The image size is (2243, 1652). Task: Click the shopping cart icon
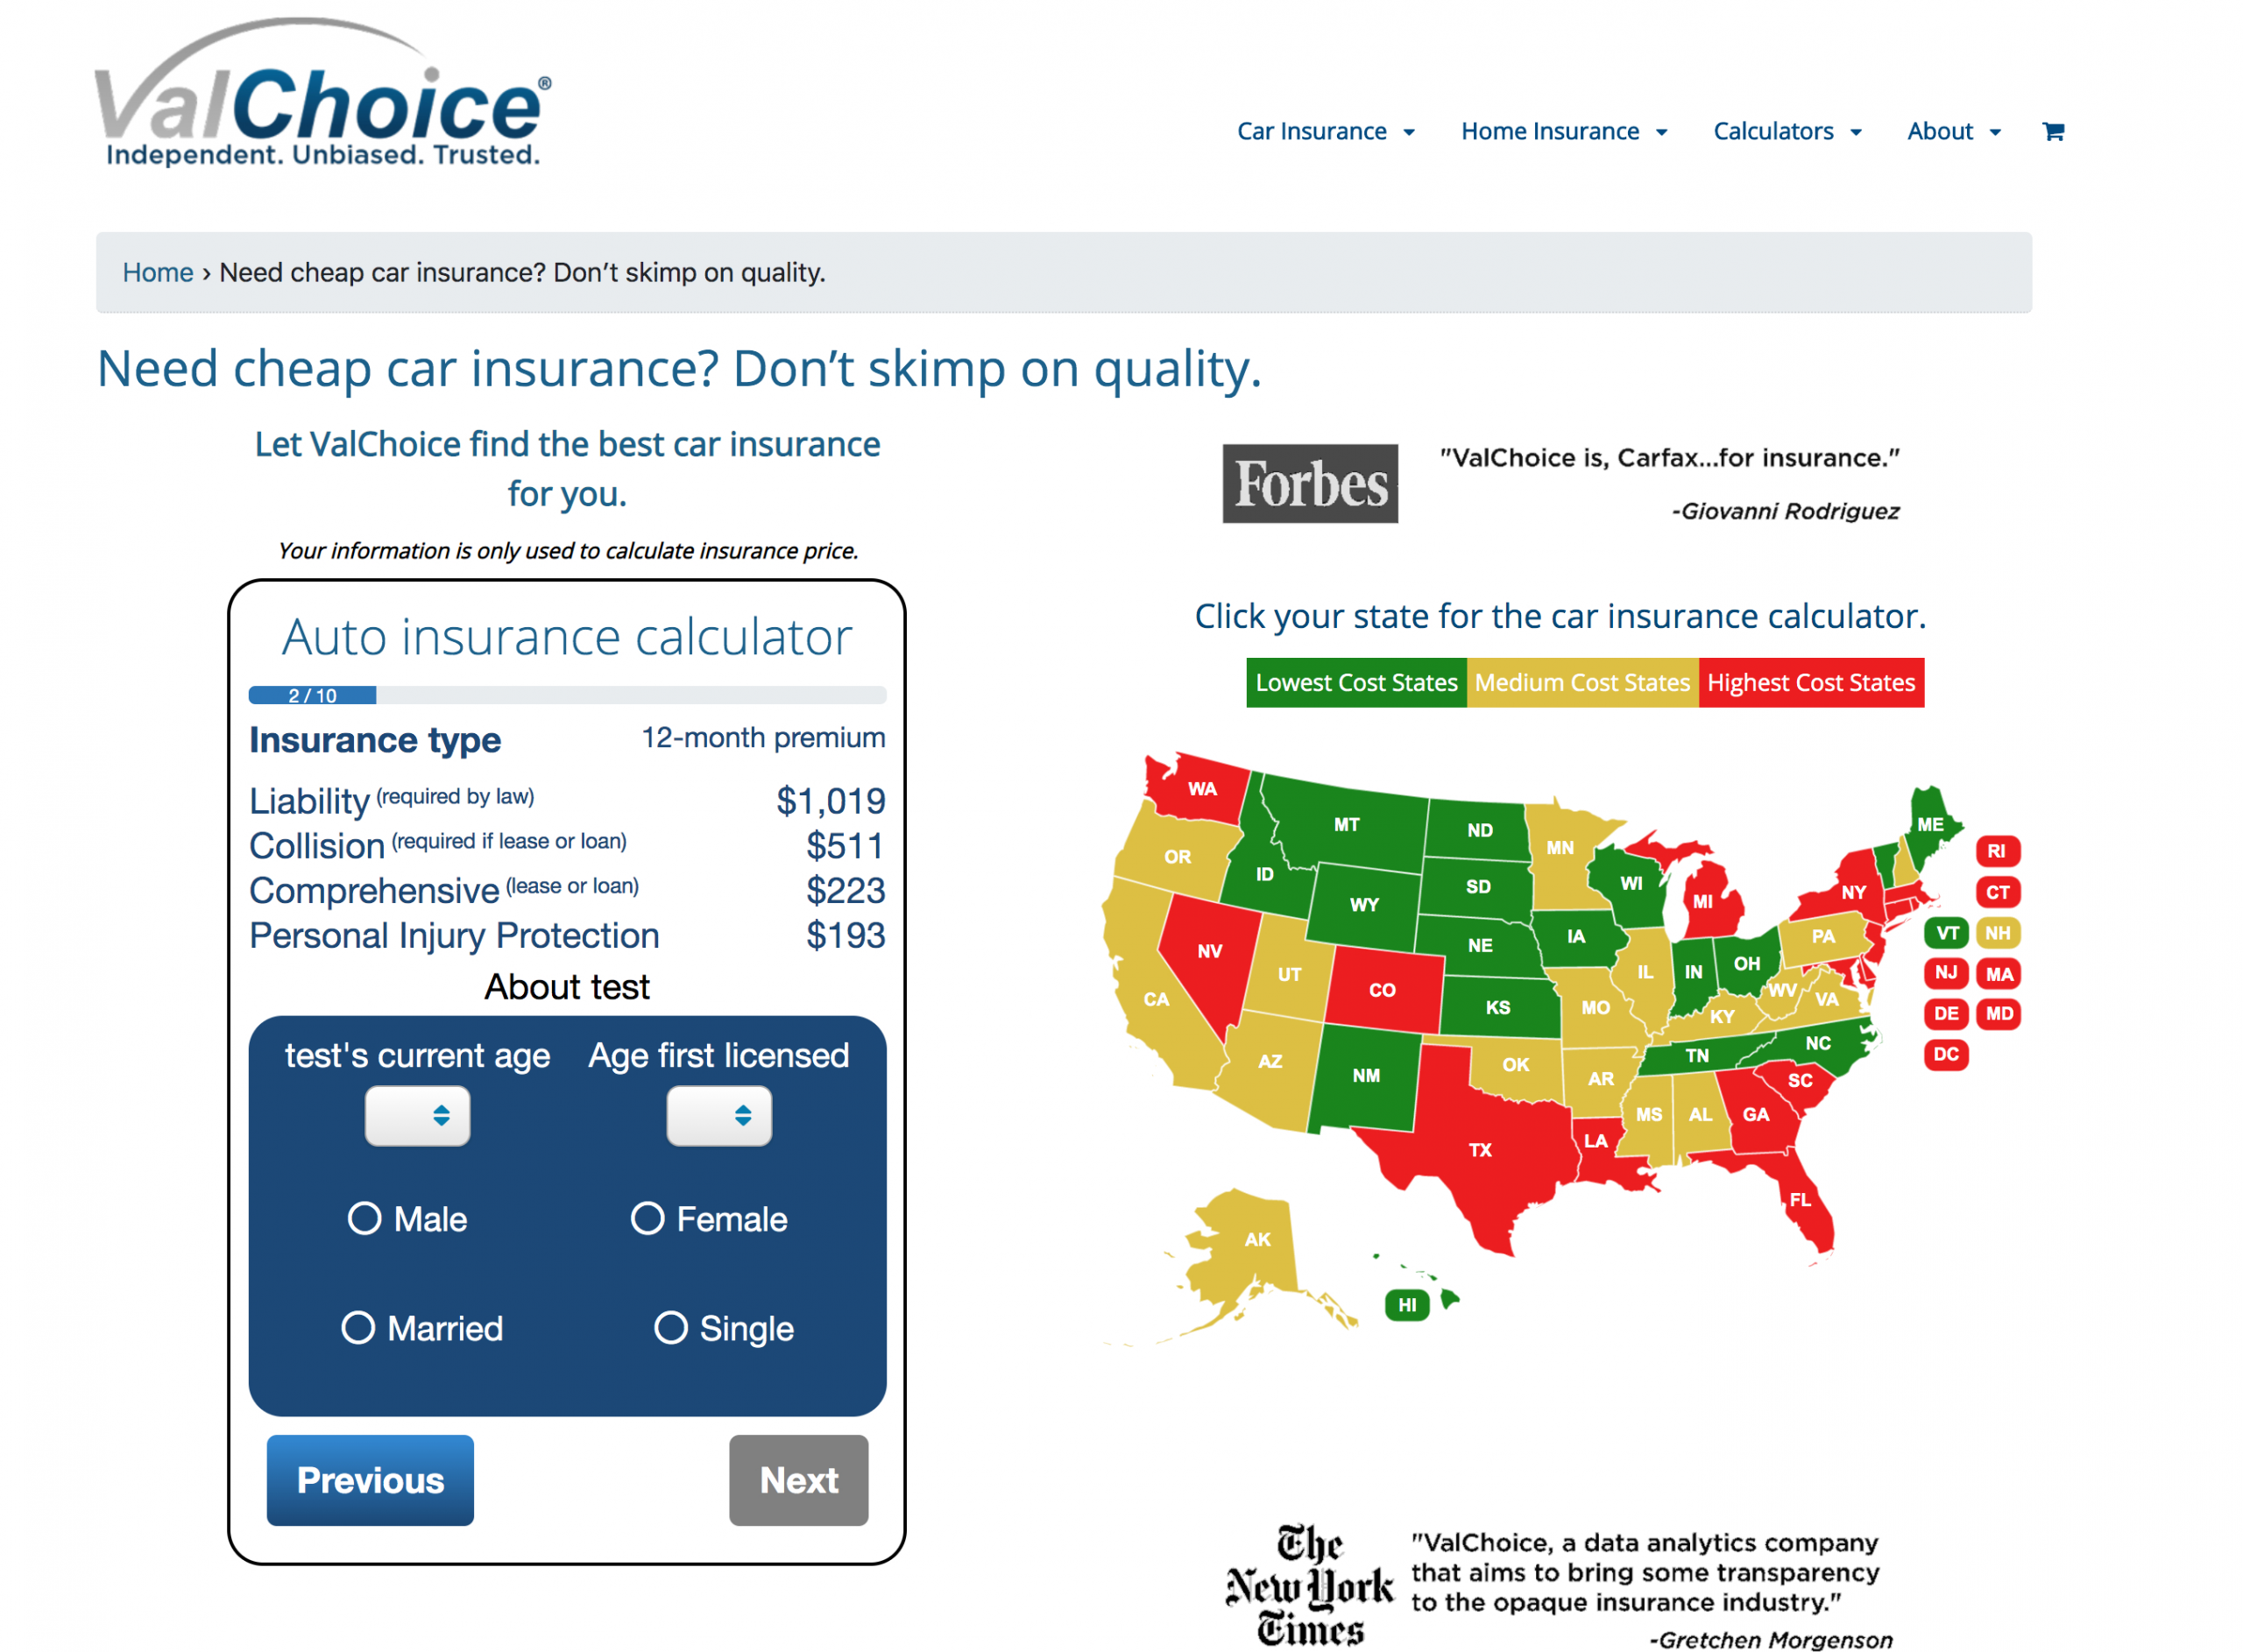[x=2051, y=131]
